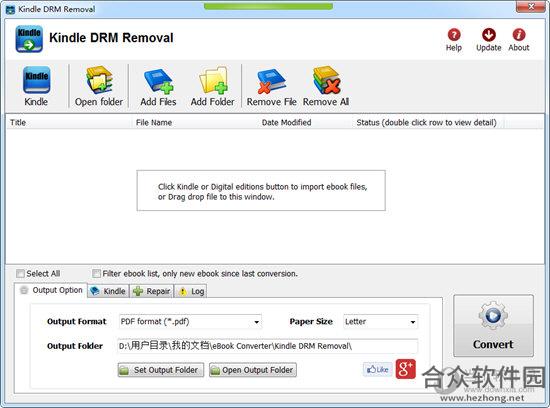The image size is (550, 408).
Task: Open the Help icon
Action: tap(454, 35)
